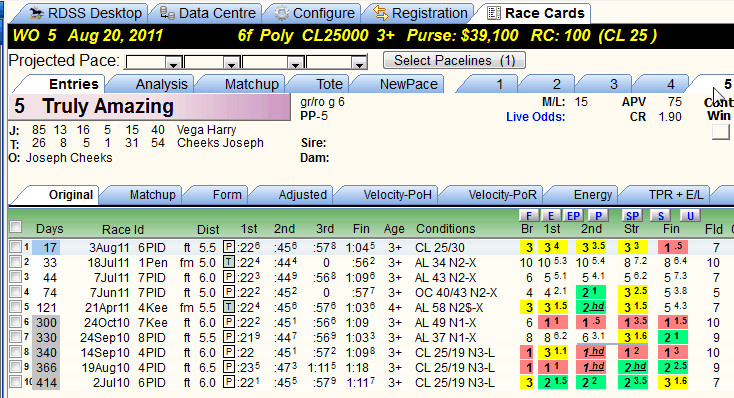
Task: Open the fourth Projected Pace dropdown
Action: click(359, 62)
